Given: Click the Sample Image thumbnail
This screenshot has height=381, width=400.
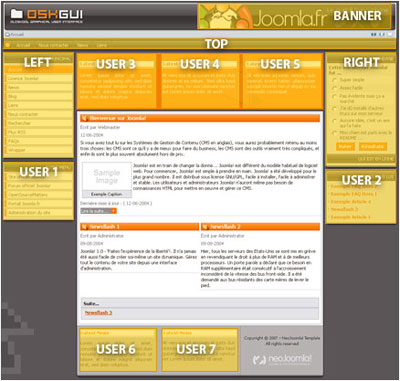Looking at the screenshot, I should click(x=107, y=177).
